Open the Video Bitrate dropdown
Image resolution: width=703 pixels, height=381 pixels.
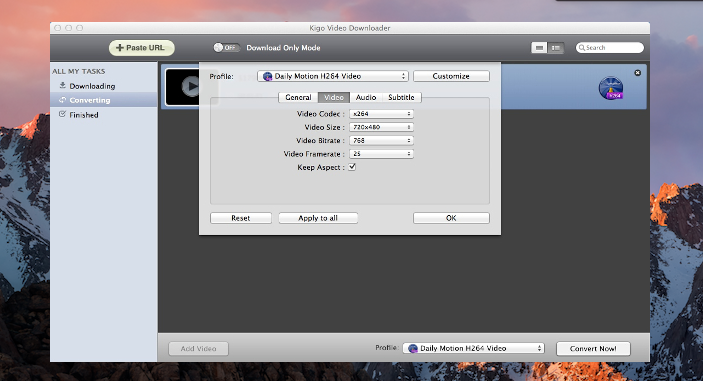(381, 140)
